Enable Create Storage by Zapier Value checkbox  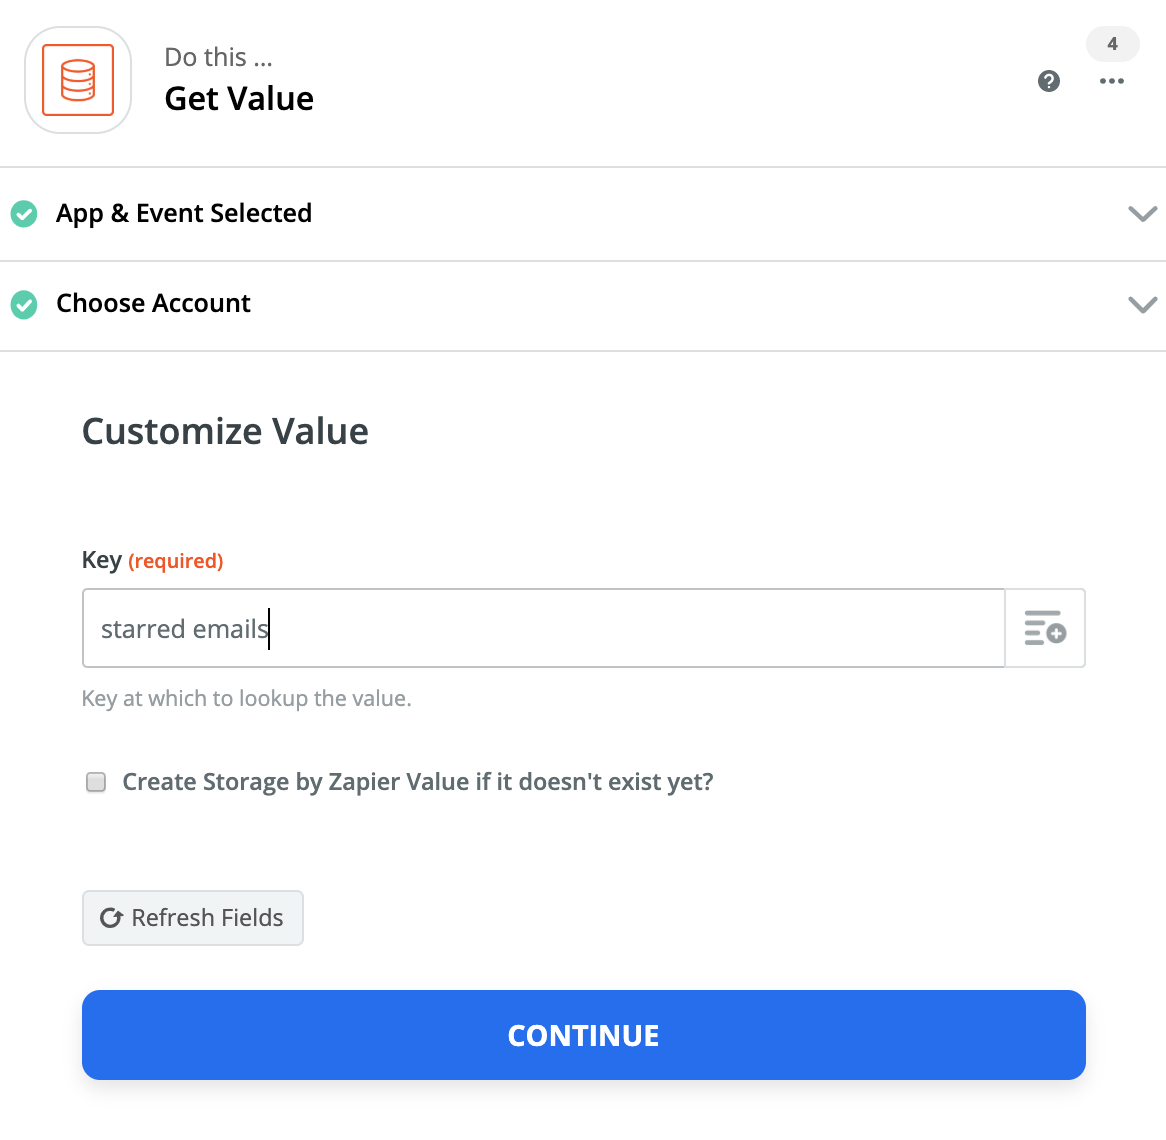point(96,782)
